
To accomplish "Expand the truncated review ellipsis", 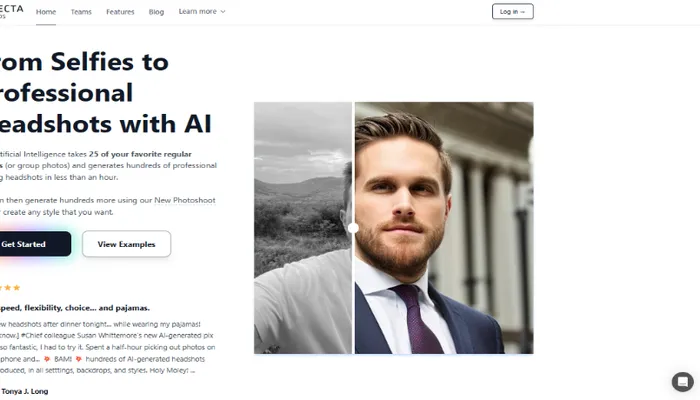I will click(x=192, y=371).
